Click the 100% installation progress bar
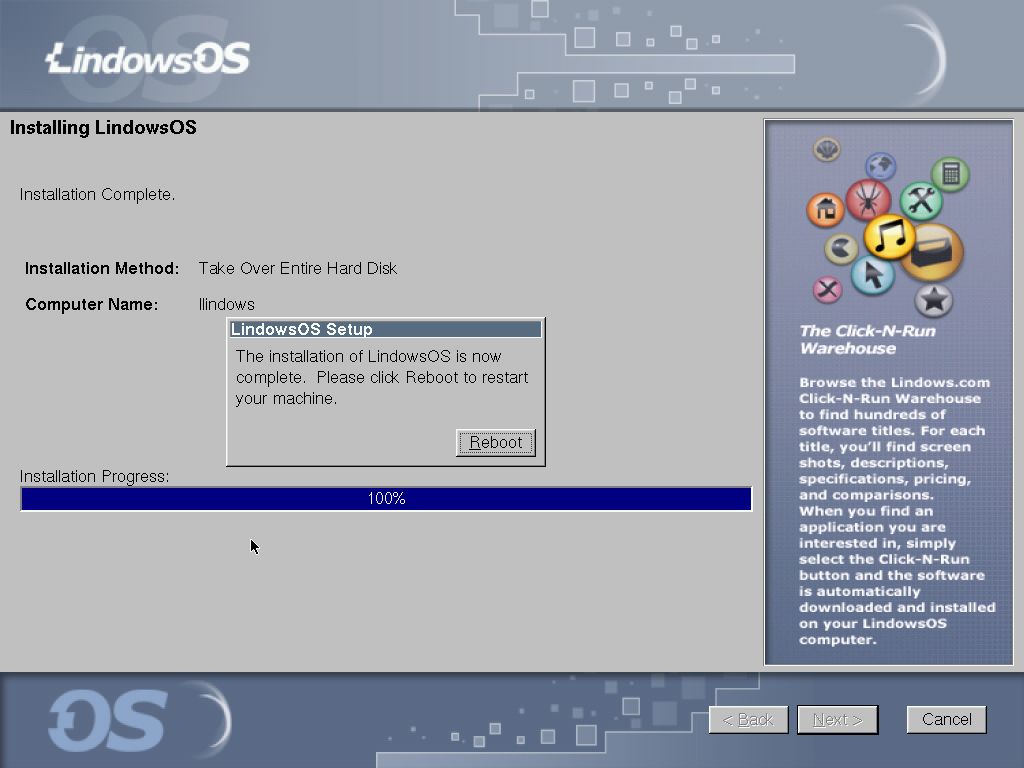This screenshot has width=1024, height=768. click(386, 499)
